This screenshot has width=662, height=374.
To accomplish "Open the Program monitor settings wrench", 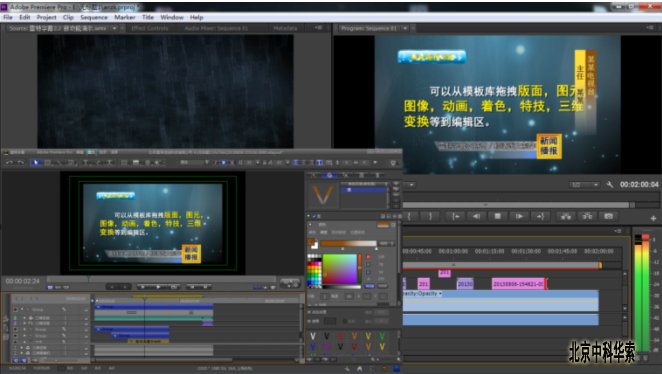I will tap(610, 184).
